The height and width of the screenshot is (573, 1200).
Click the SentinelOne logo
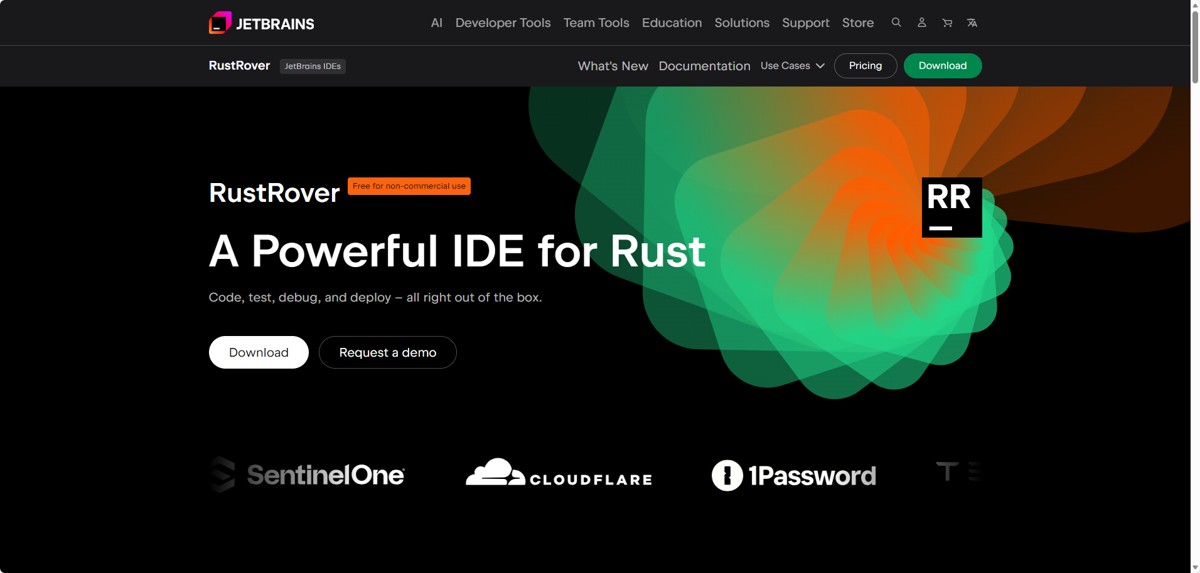(x=307, y=475)
